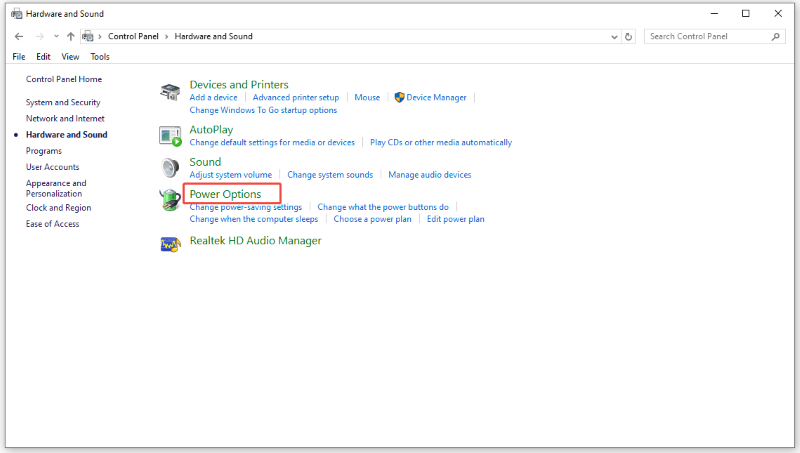The width and height of the screenshot is (800, 453).
Task: Click the Power Options battery icon
Action: [169, 200]
